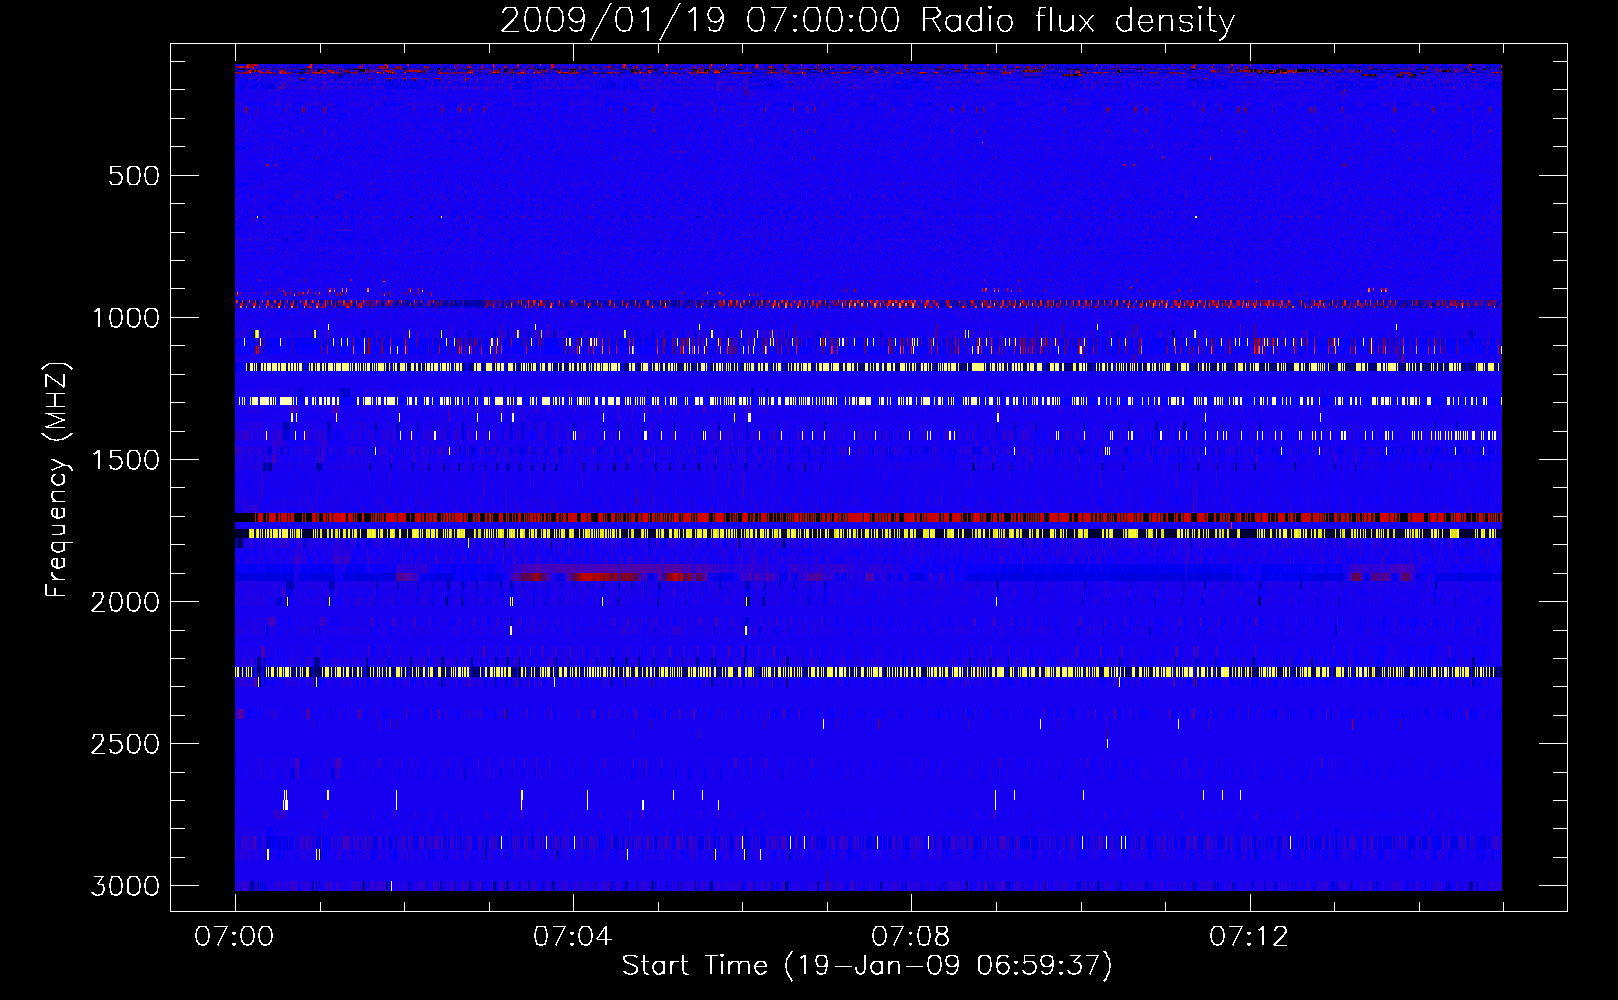The width and height of the screenshot is (1618, 1000).
Task: Click the 07:08 time tick label
Action: 911,937
